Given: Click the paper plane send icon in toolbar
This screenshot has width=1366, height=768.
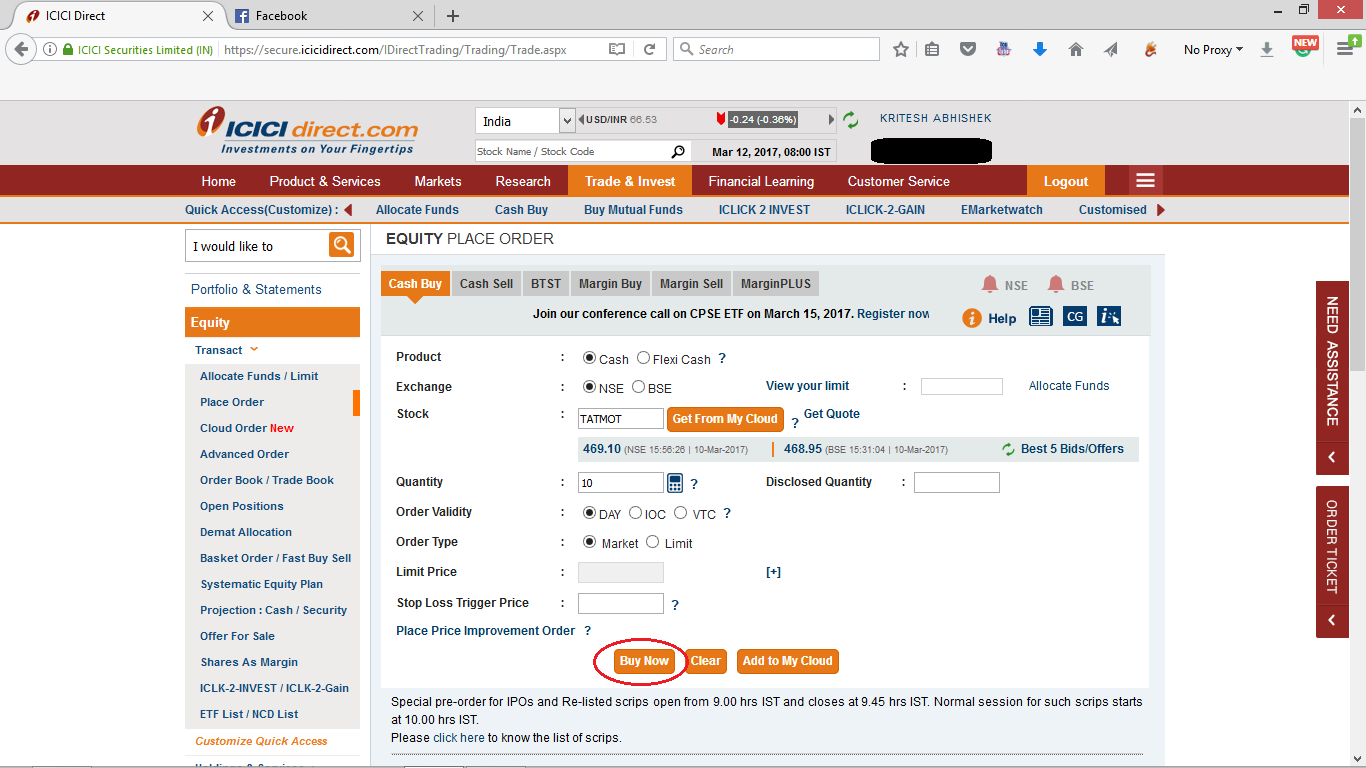Looking at the screenshot, I should click(x=1111, y=49).
